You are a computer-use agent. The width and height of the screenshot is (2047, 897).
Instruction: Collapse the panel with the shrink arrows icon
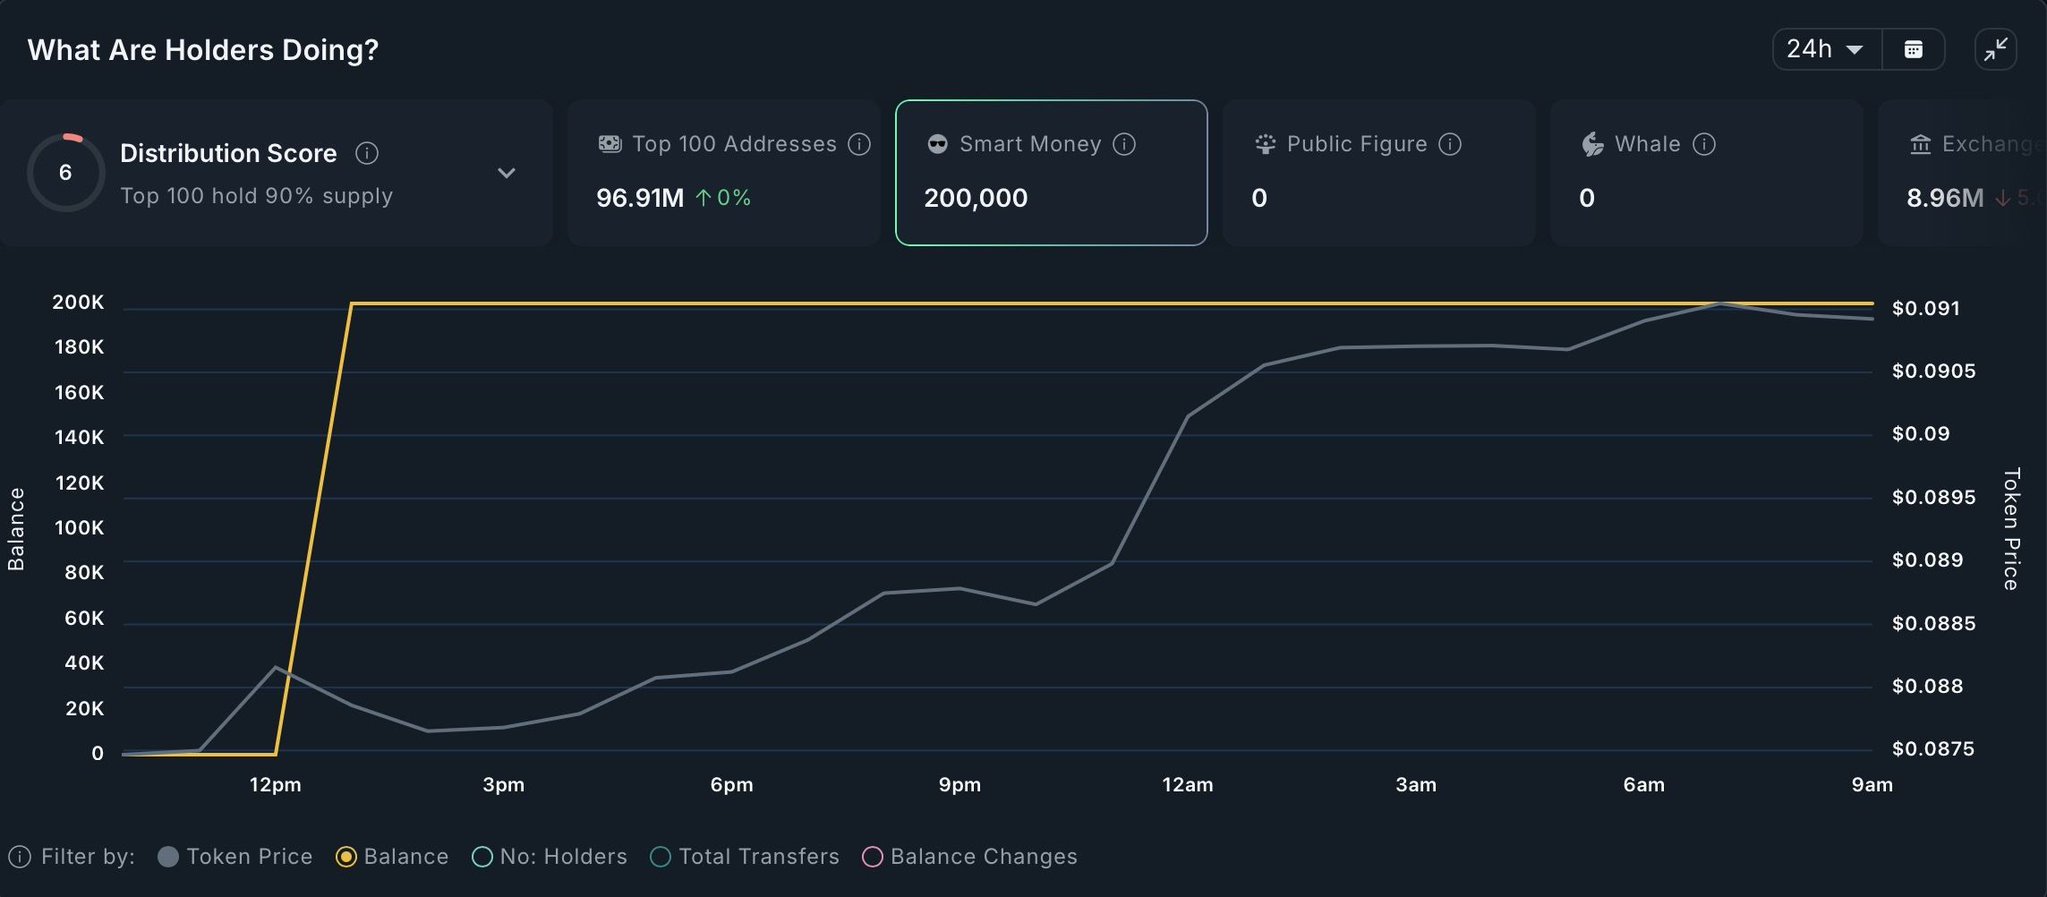(x=1995, y=50)
